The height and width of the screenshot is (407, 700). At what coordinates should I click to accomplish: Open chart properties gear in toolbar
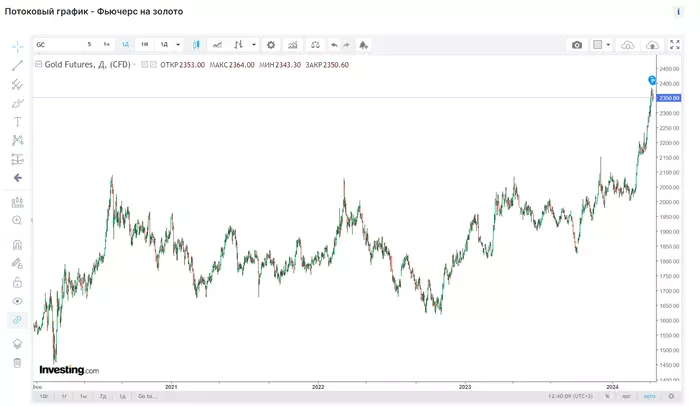(271, 45)
